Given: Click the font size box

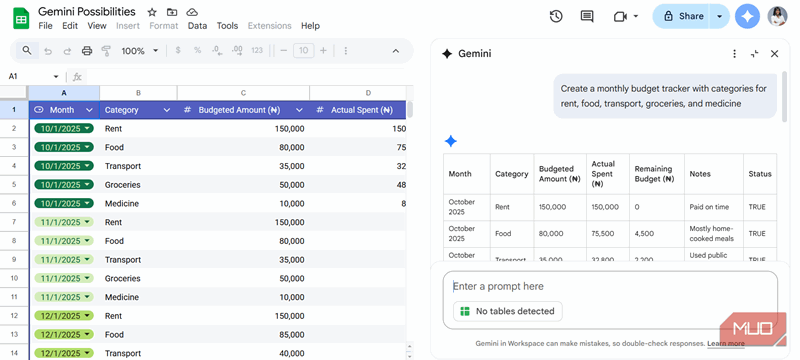Looking at the screenshot, I should (x=304, y=50).
